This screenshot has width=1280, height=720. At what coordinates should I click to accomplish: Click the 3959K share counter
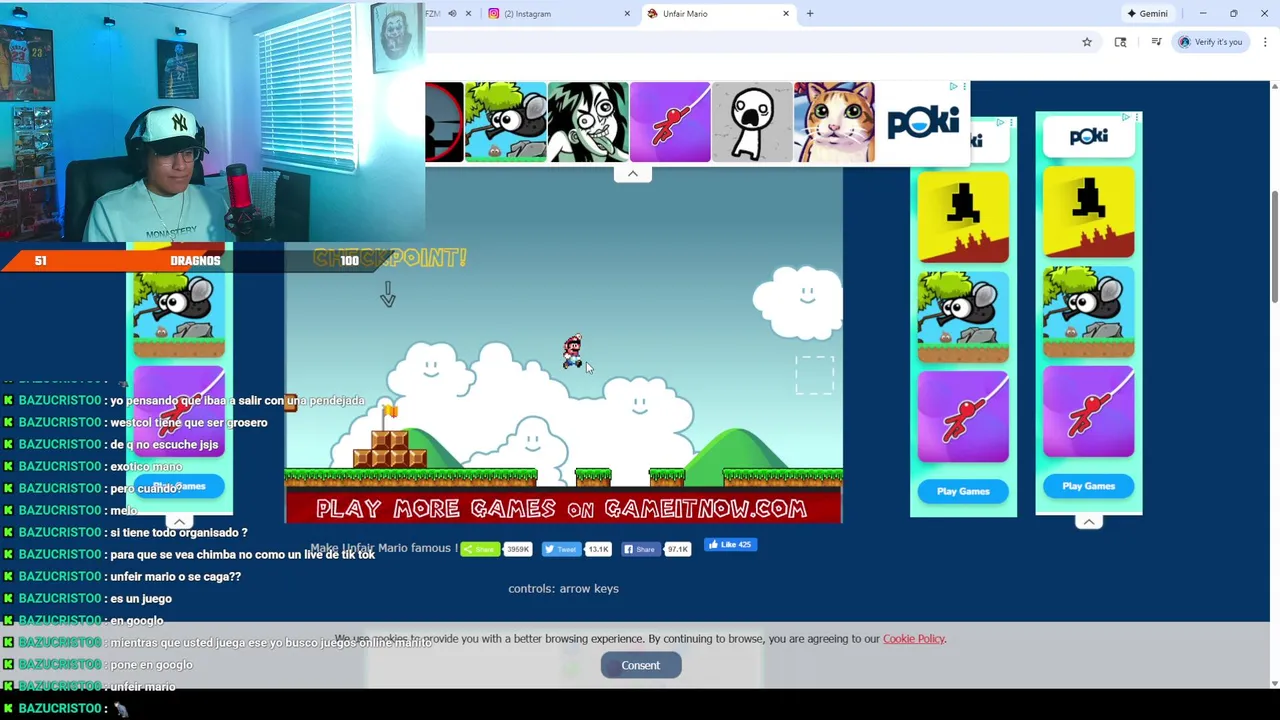tap(517, 549)
